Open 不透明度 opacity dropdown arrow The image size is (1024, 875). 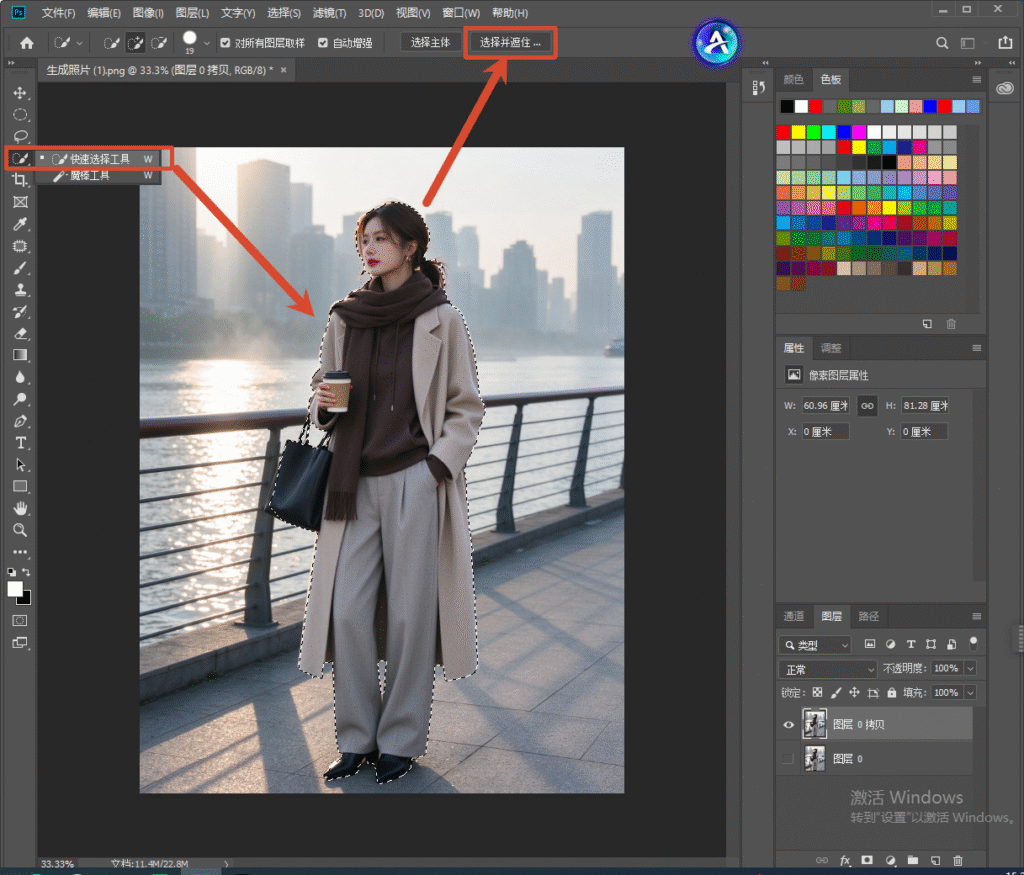pyautogui.click(x=970, y=668)
